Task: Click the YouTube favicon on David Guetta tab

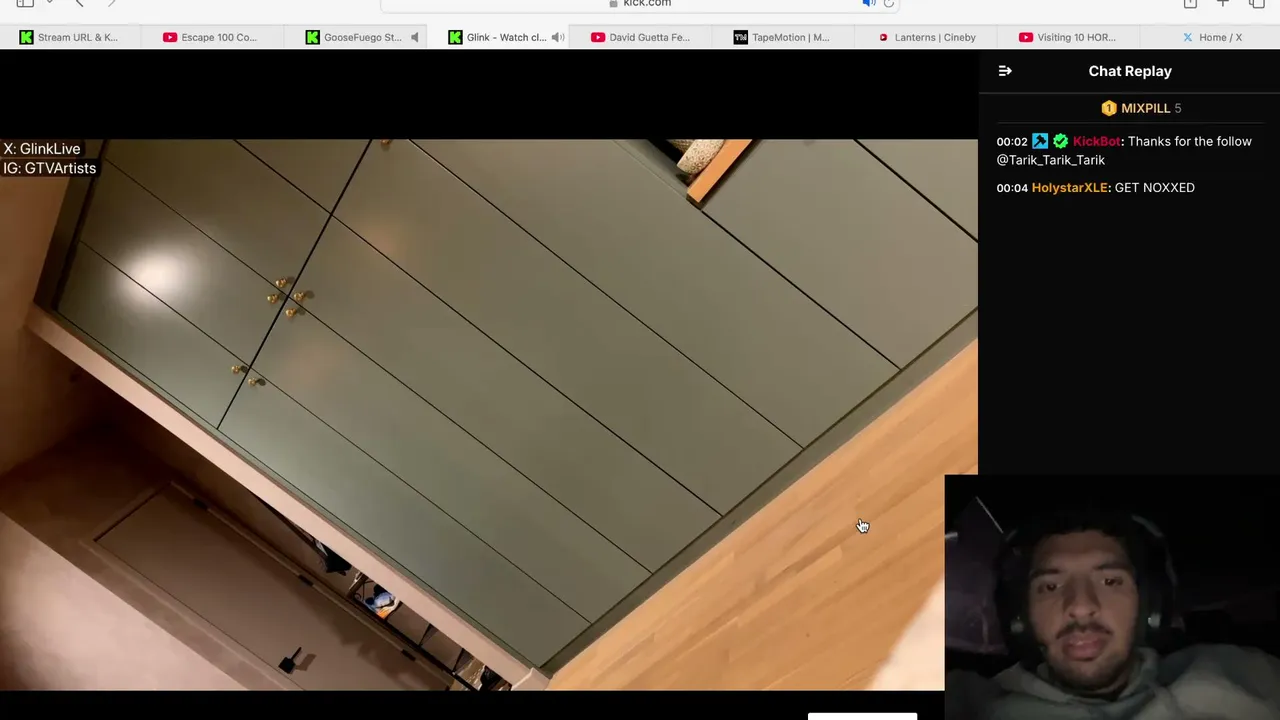Action: pos(598,37)
